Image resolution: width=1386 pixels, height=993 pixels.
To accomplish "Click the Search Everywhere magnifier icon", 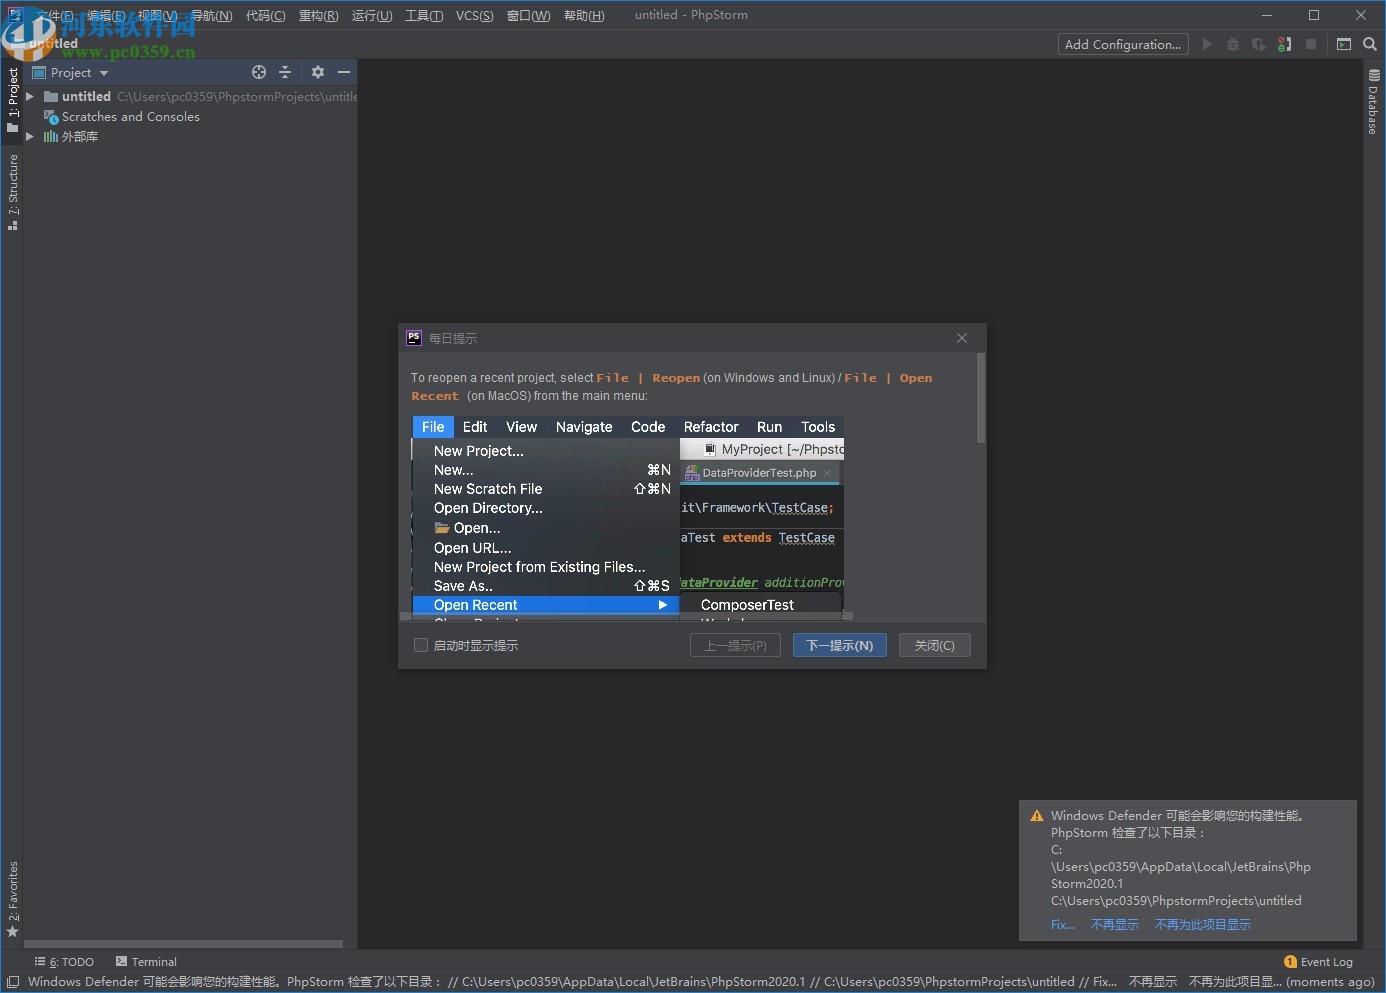I will tap(1370, 44).
